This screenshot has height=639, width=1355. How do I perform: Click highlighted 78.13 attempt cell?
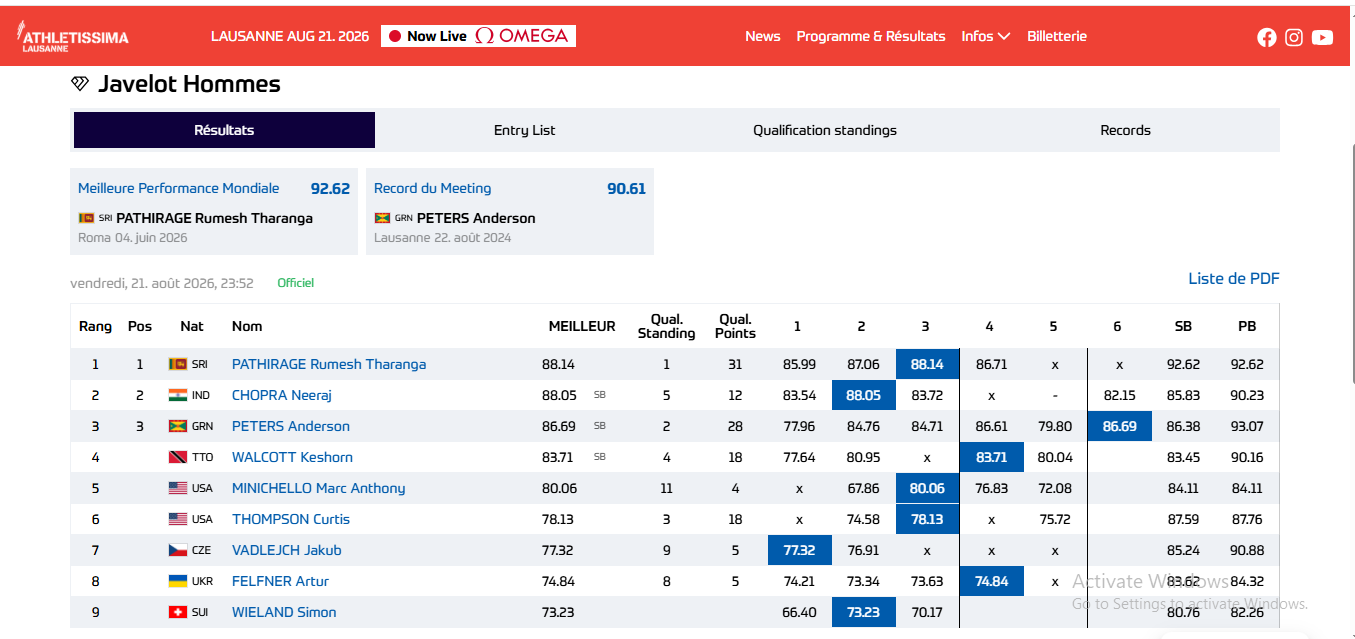click(x=927, y=519)
